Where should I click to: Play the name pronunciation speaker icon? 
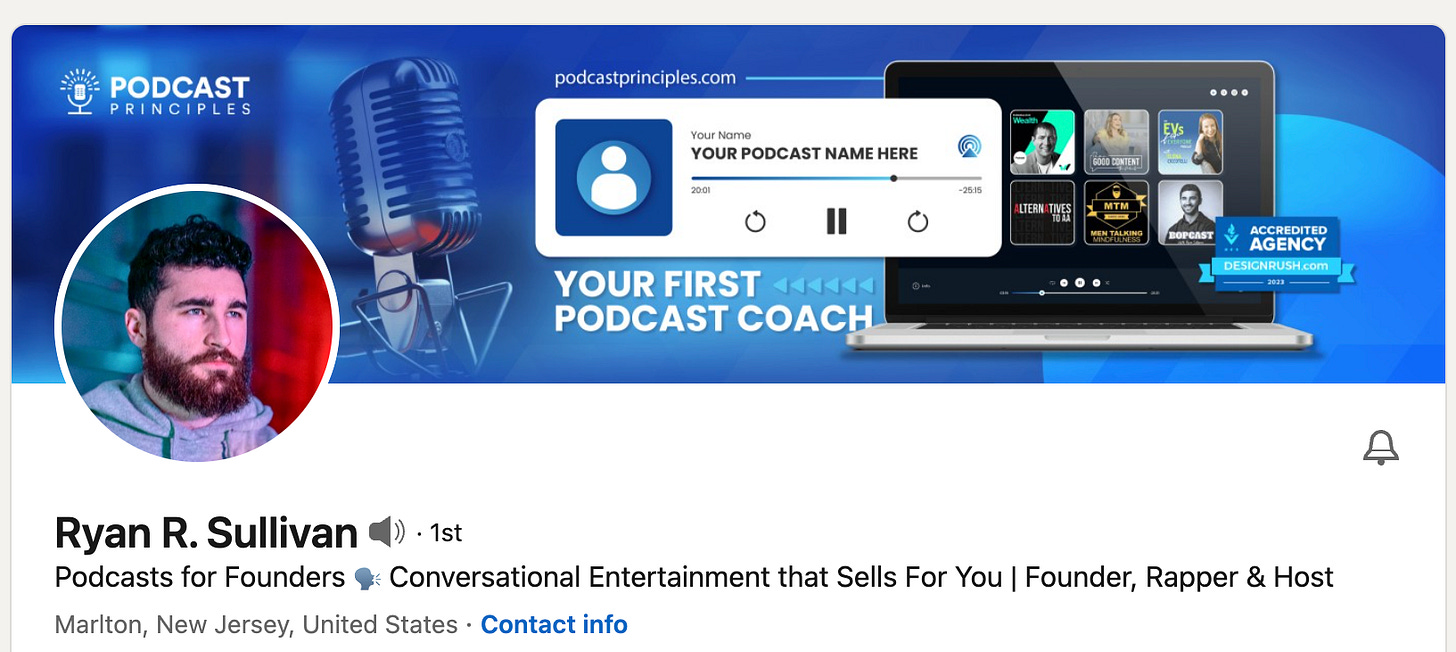click(x=387, y=532)
